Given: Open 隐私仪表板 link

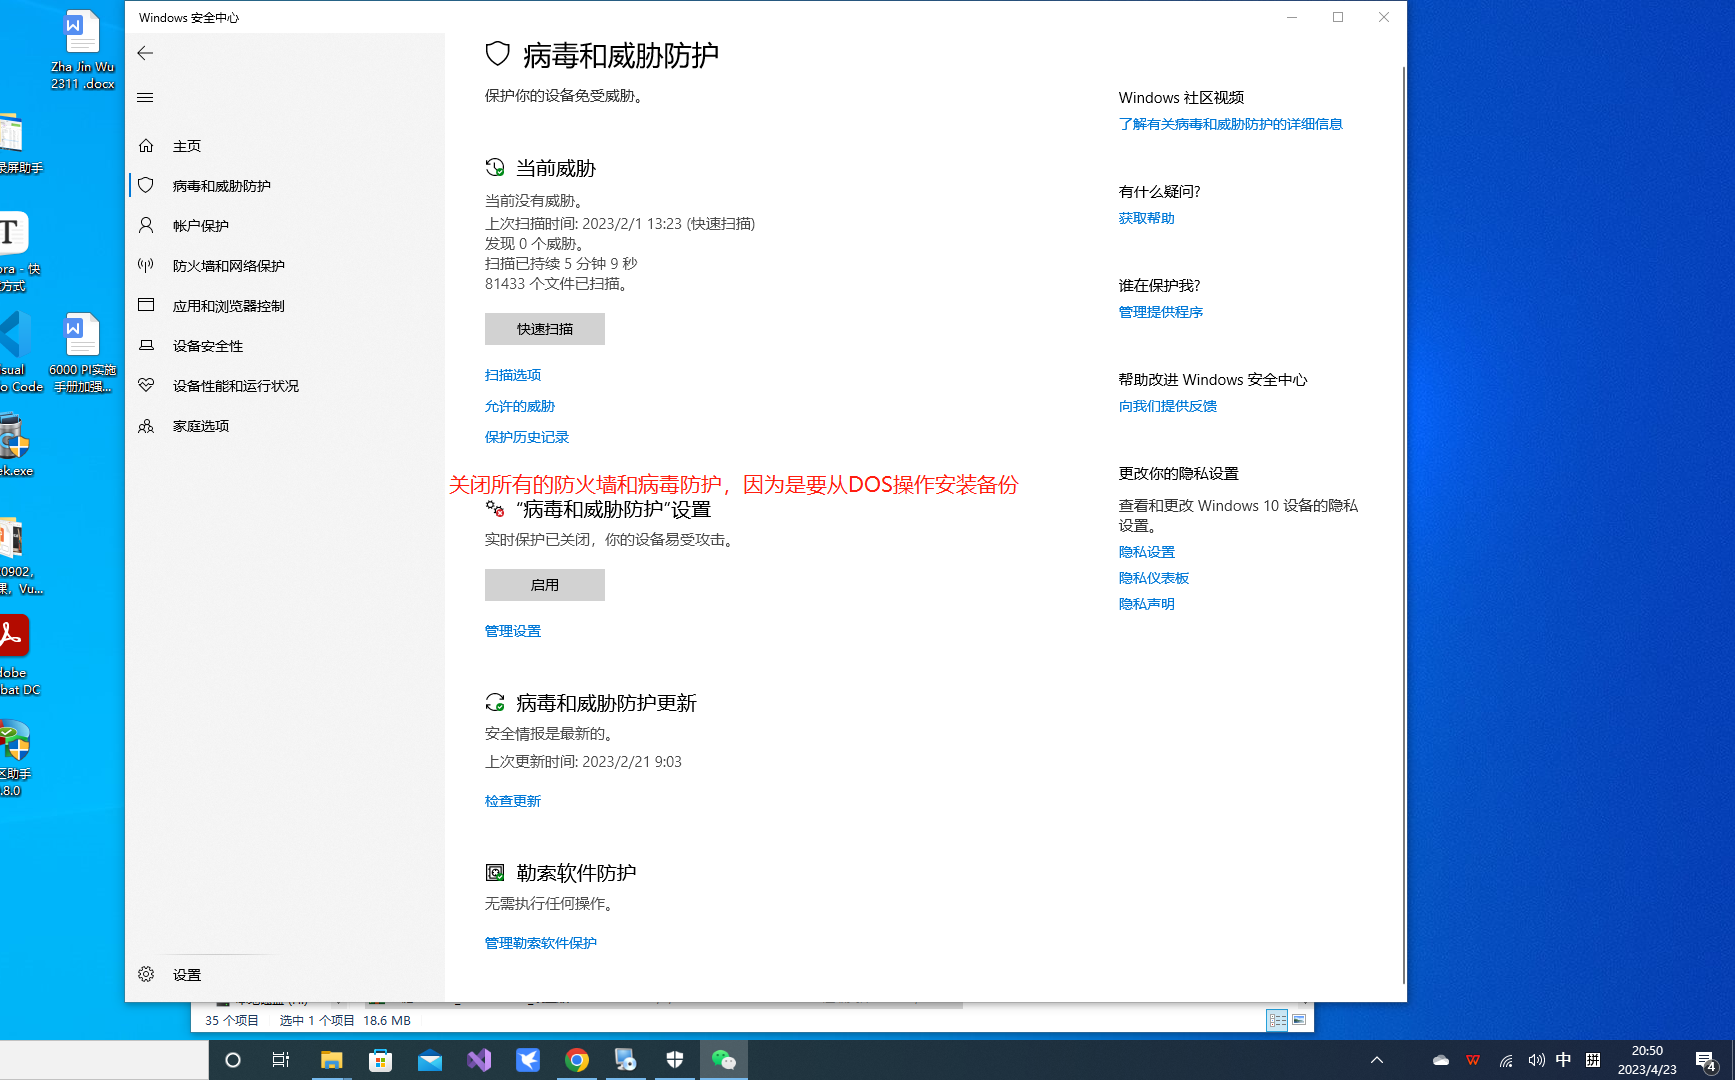Looking at the screenshot, I should 1154,578.
